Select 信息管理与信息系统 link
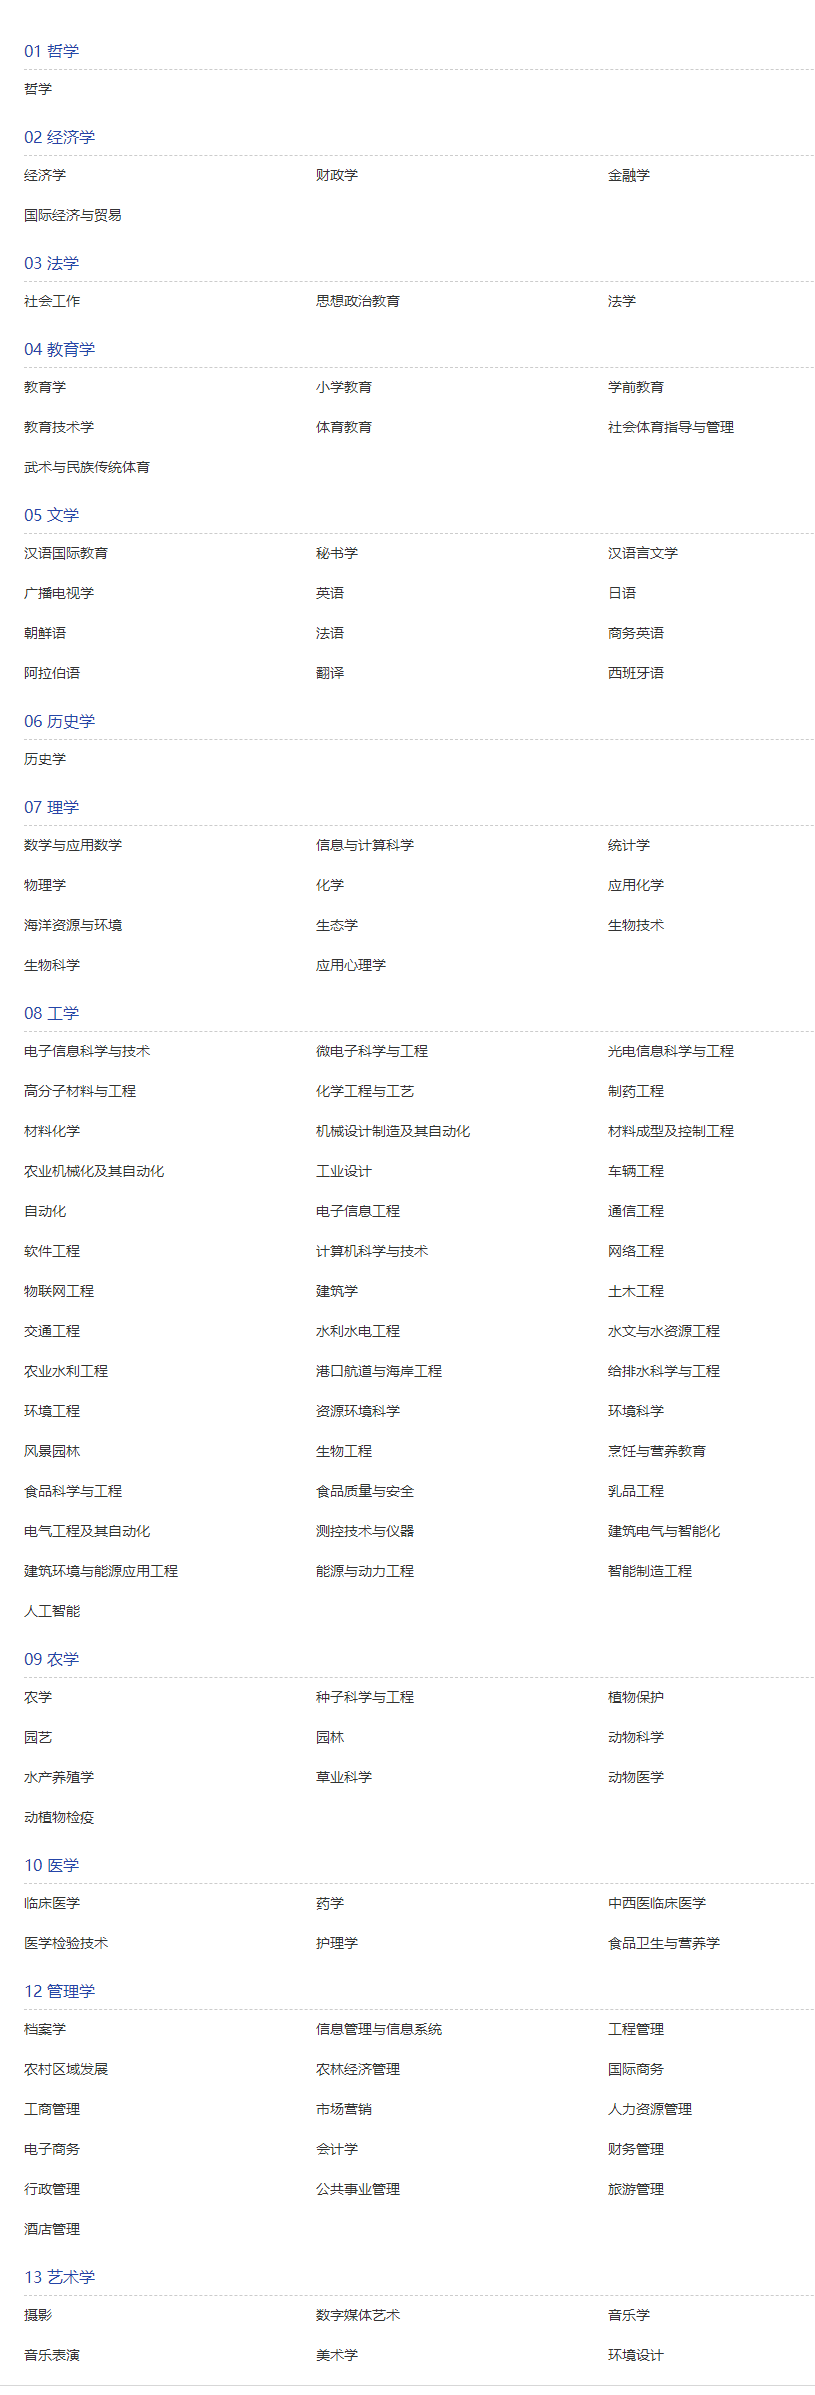The image size is (815, 2395). coord(378,2029)
